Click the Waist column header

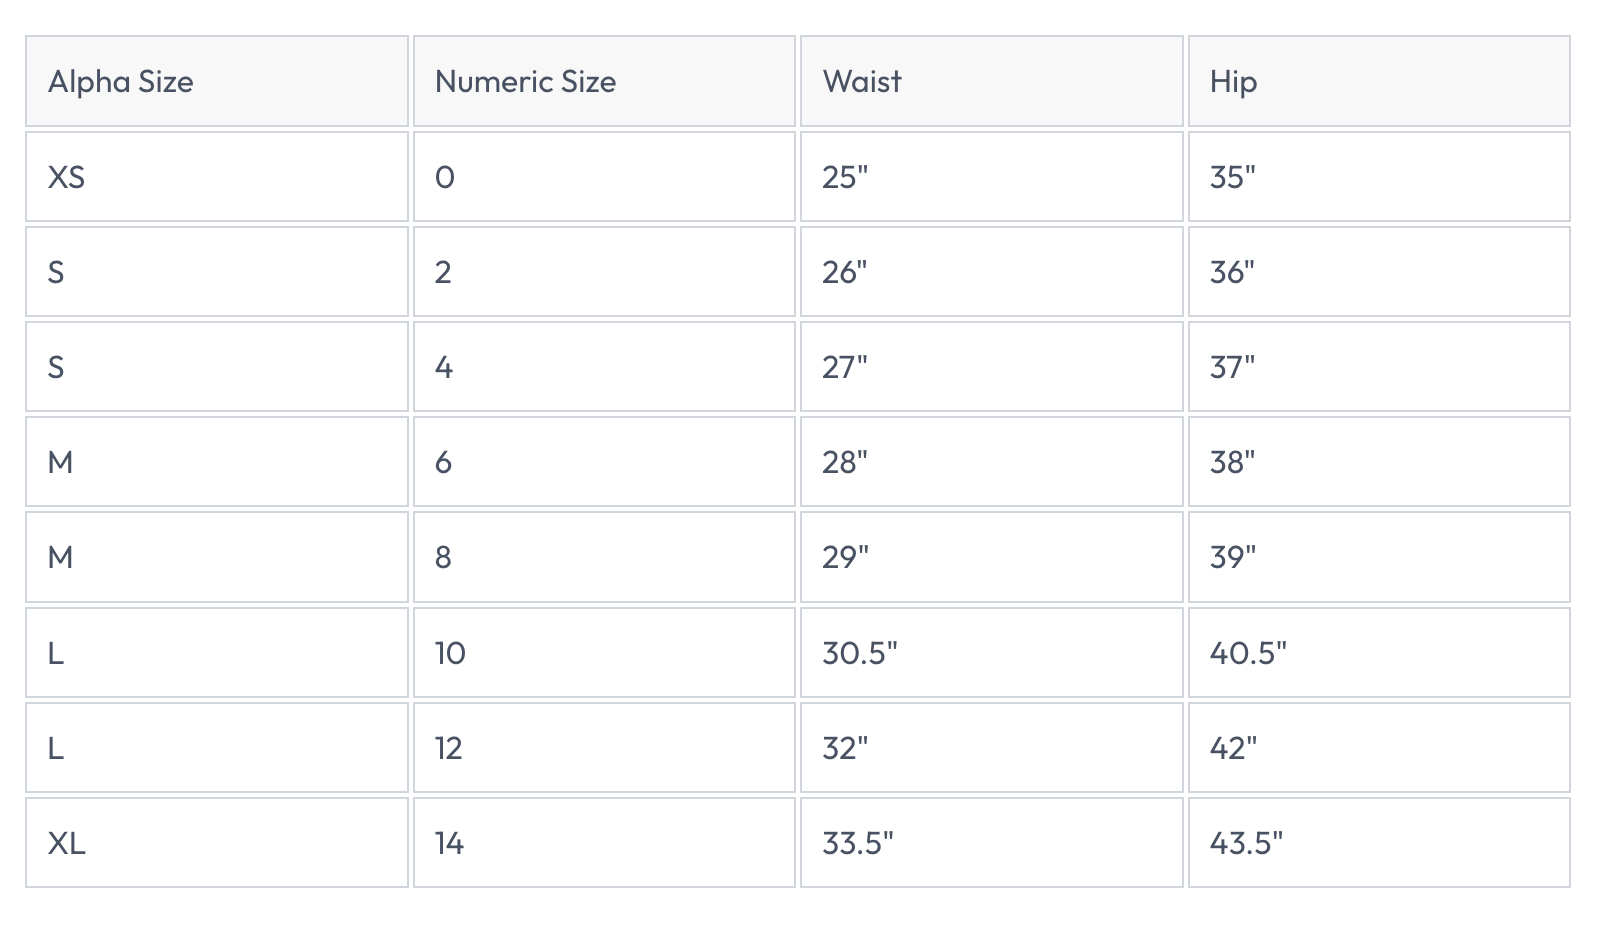[861, 81]
